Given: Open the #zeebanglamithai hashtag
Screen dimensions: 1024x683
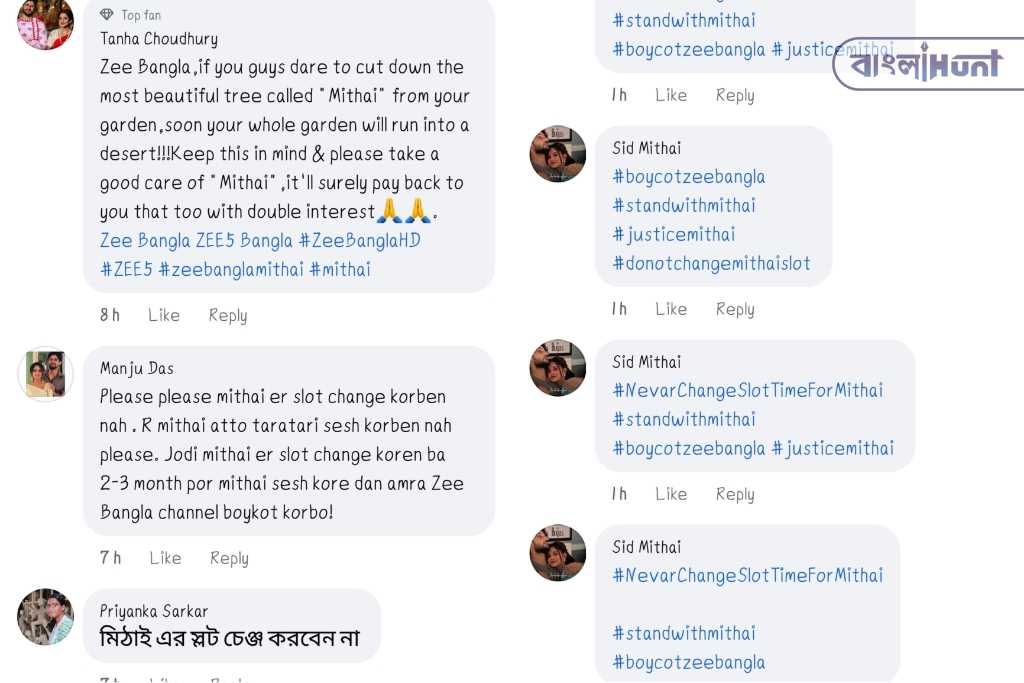Looking at the screenshot, I should (231, 269).
